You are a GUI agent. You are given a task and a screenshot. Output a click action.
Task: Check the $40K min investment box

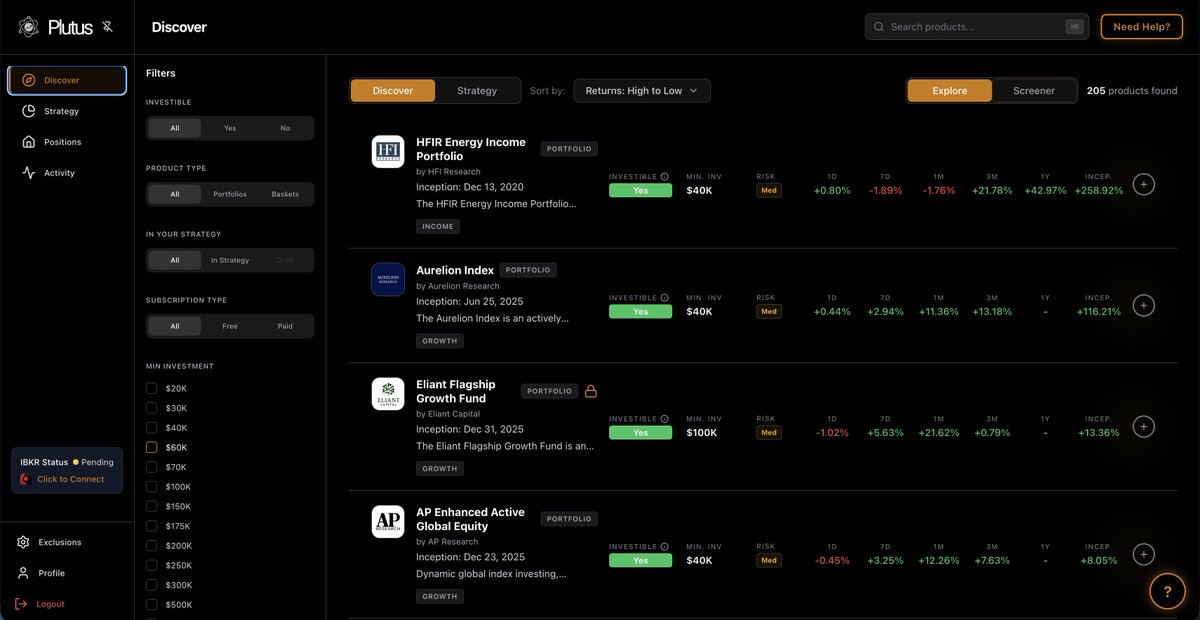tap(151, 428)
